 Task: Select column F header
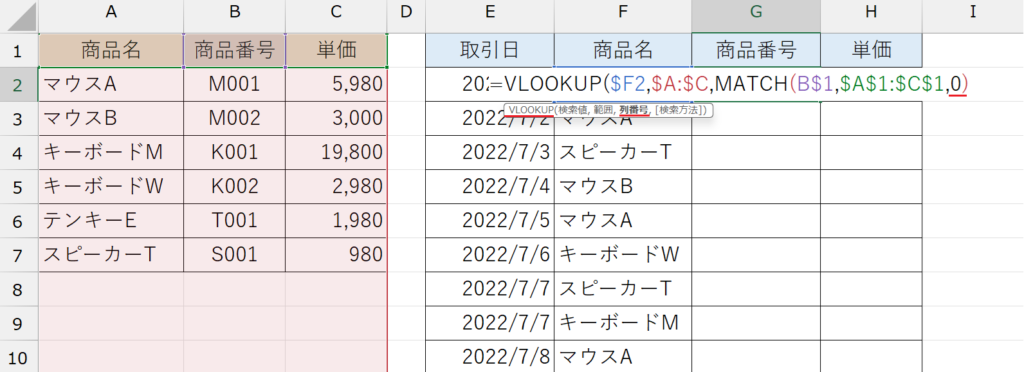622,16
